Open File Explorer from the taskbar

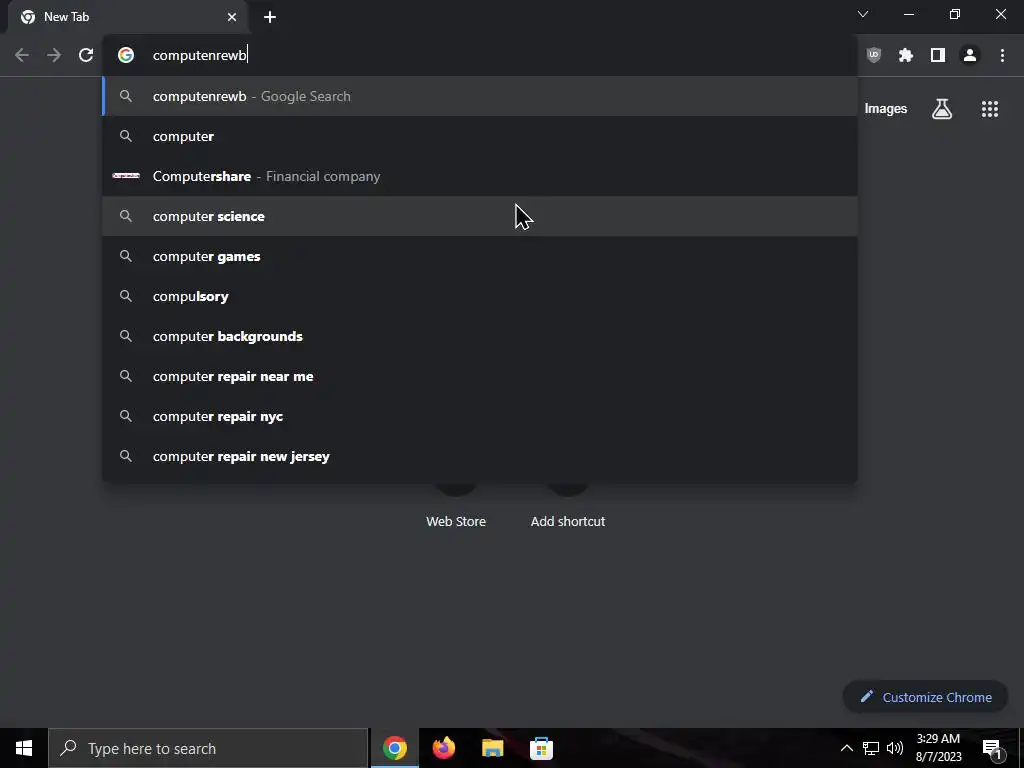pos(492,748)
